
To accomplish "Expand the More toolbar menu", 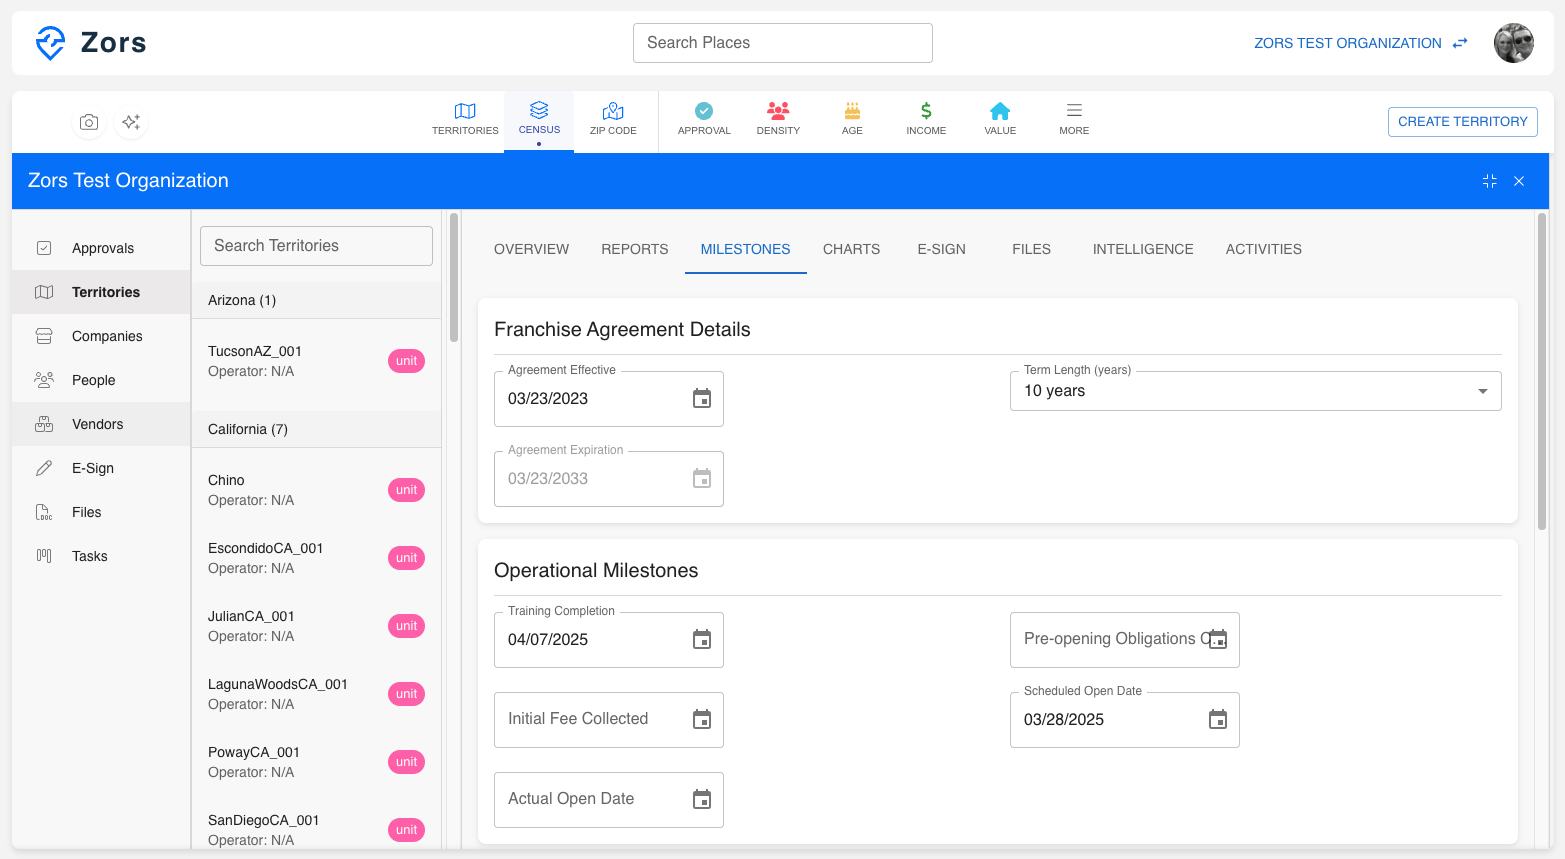I will click(1073, 118).
